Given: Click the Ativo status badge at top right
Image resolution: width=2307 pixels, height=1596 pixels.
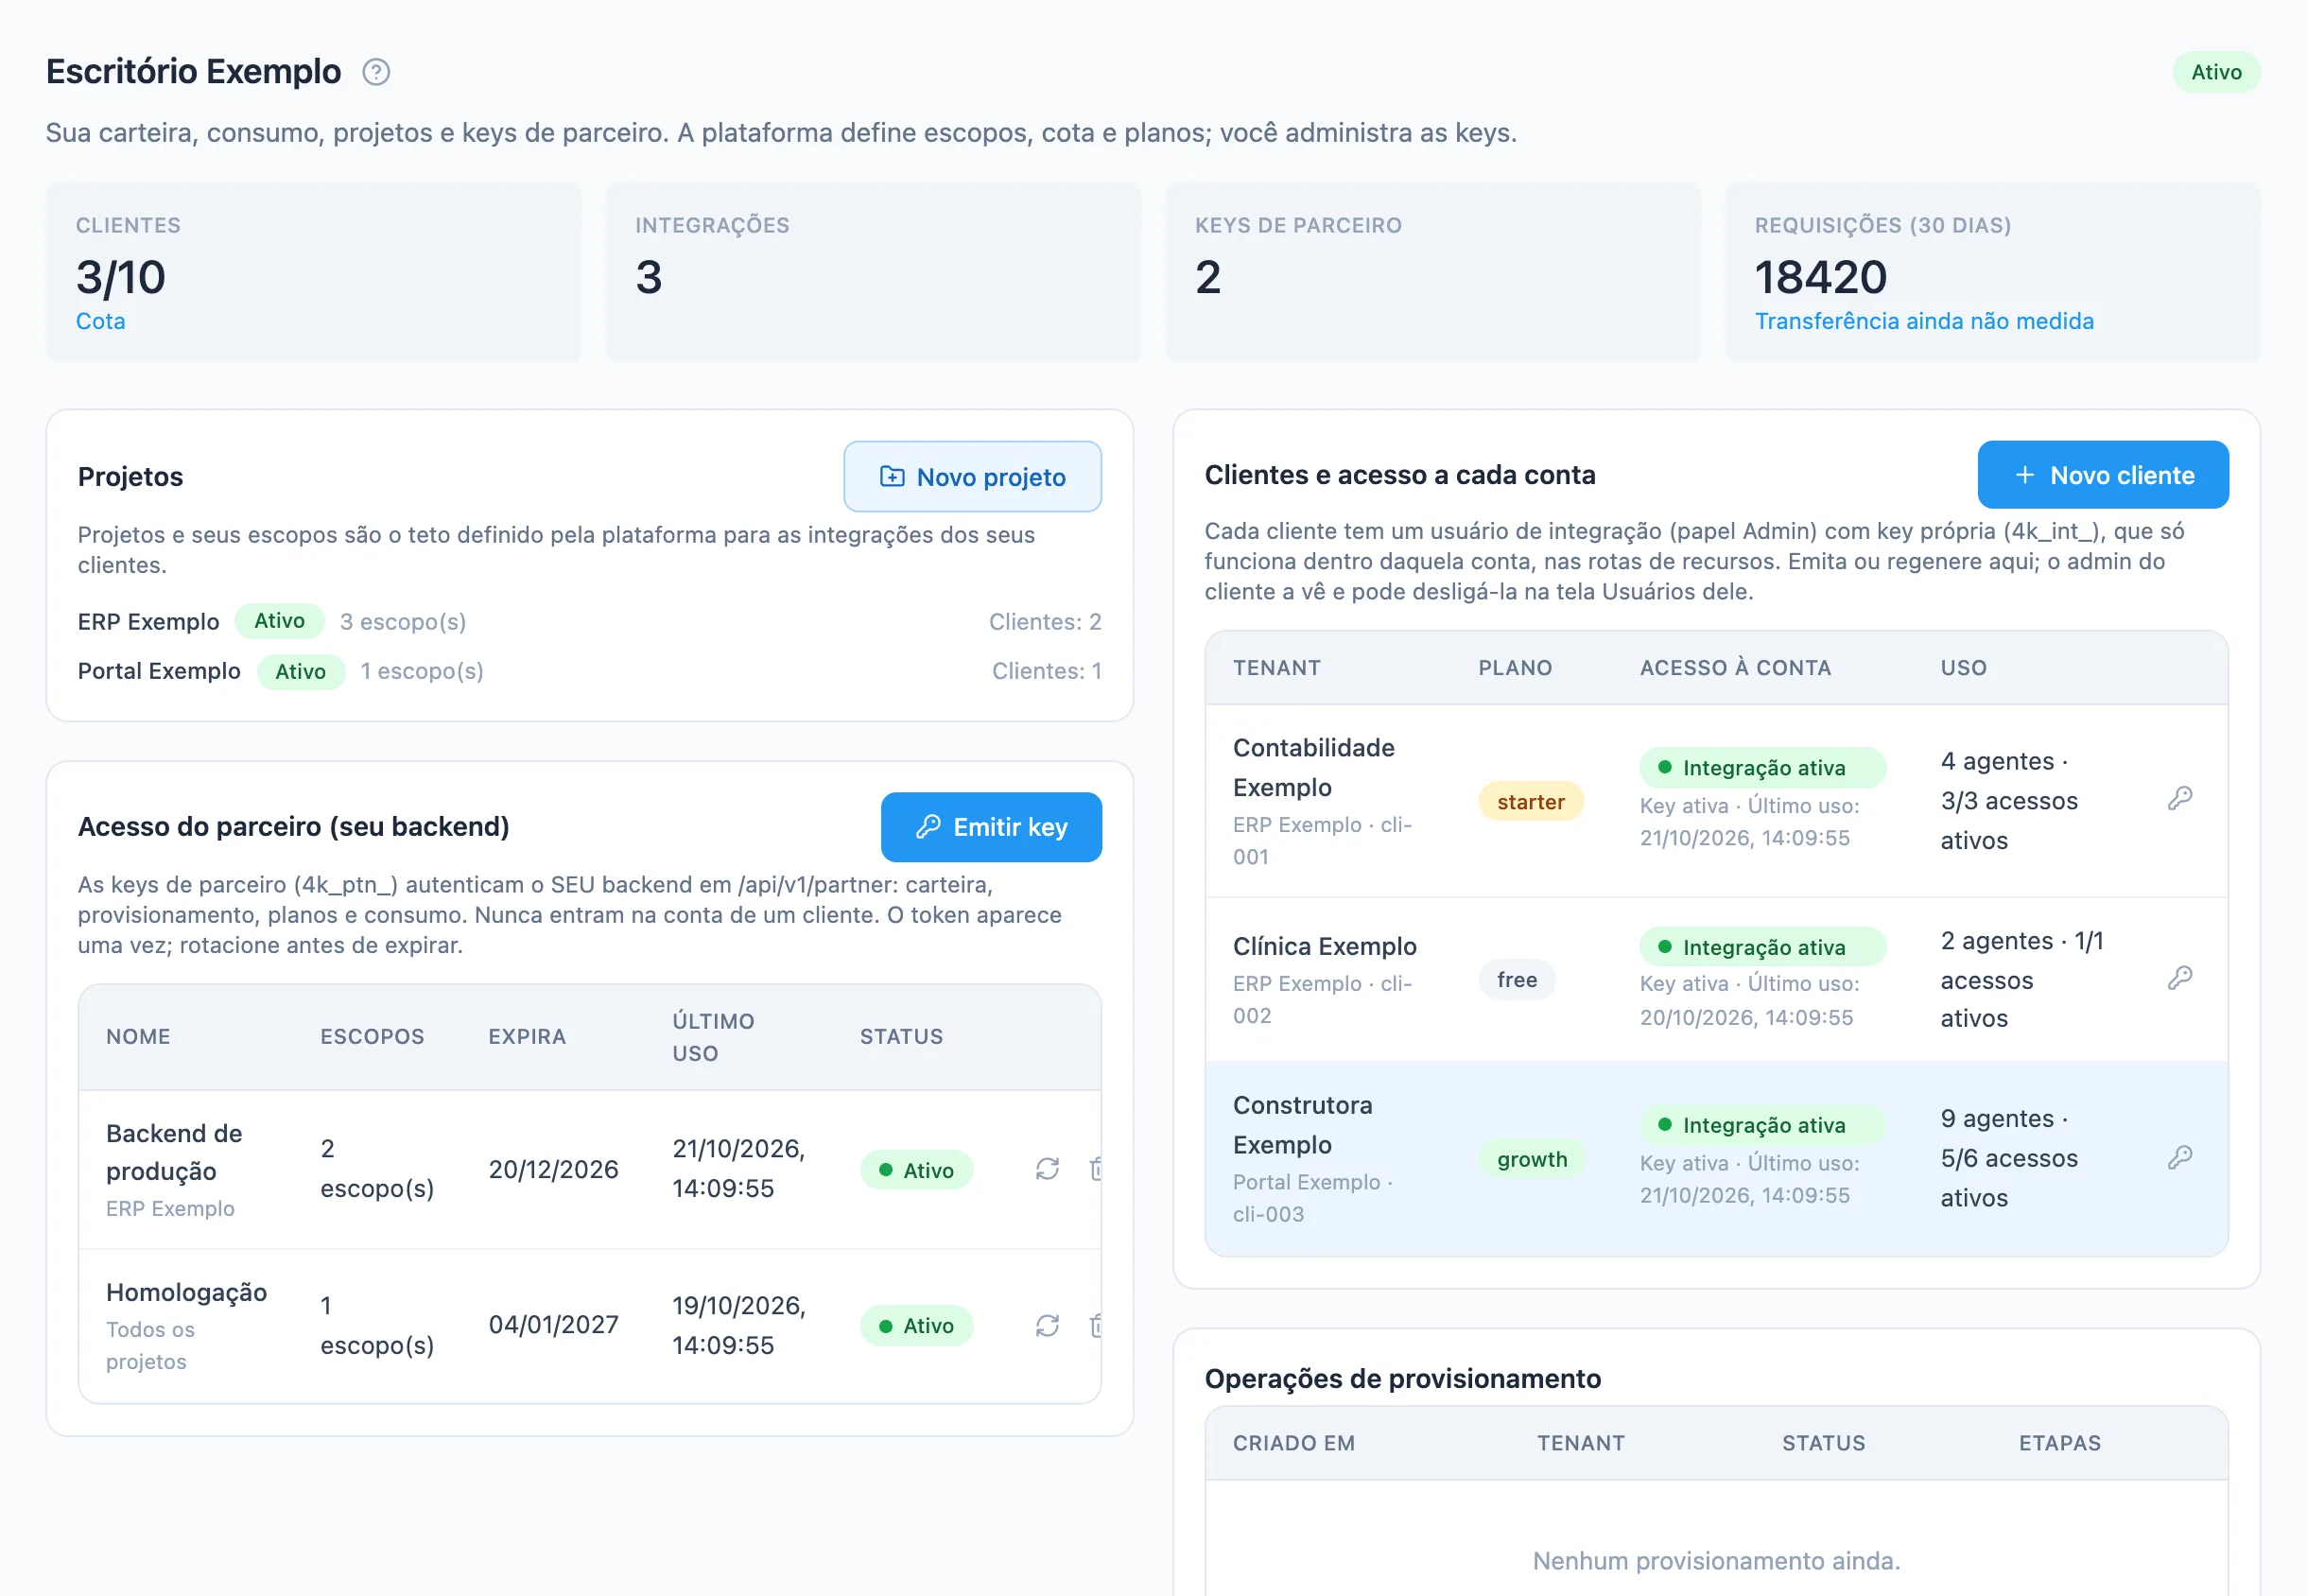Looking at the screenshot, I should coord(2216,72).
